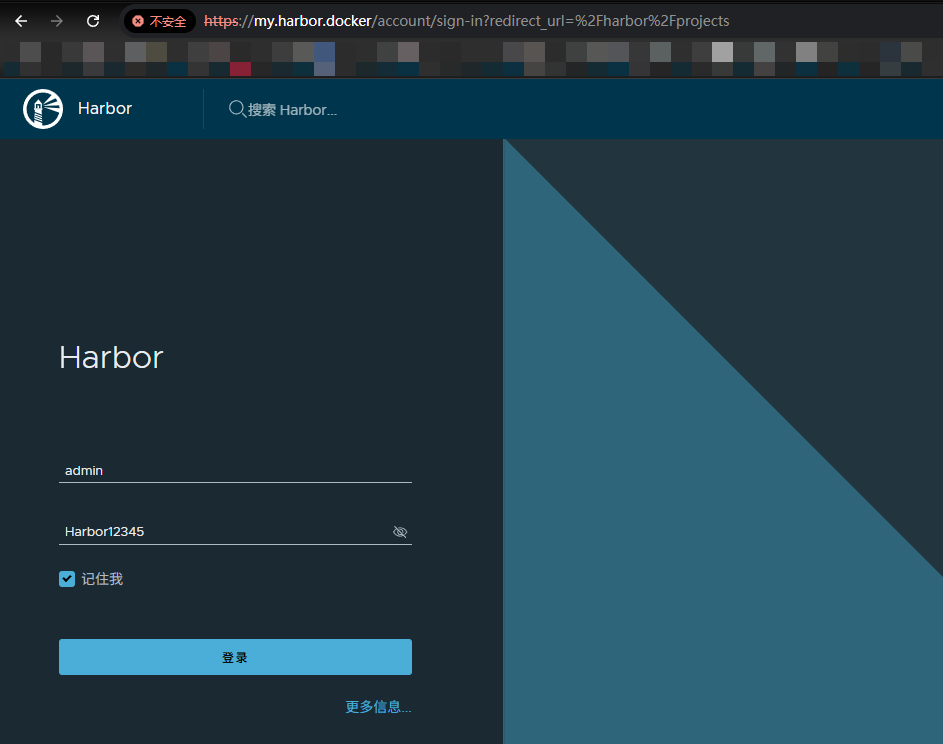
Task: Click the search magnifier icon
Action: pos(237,109)
